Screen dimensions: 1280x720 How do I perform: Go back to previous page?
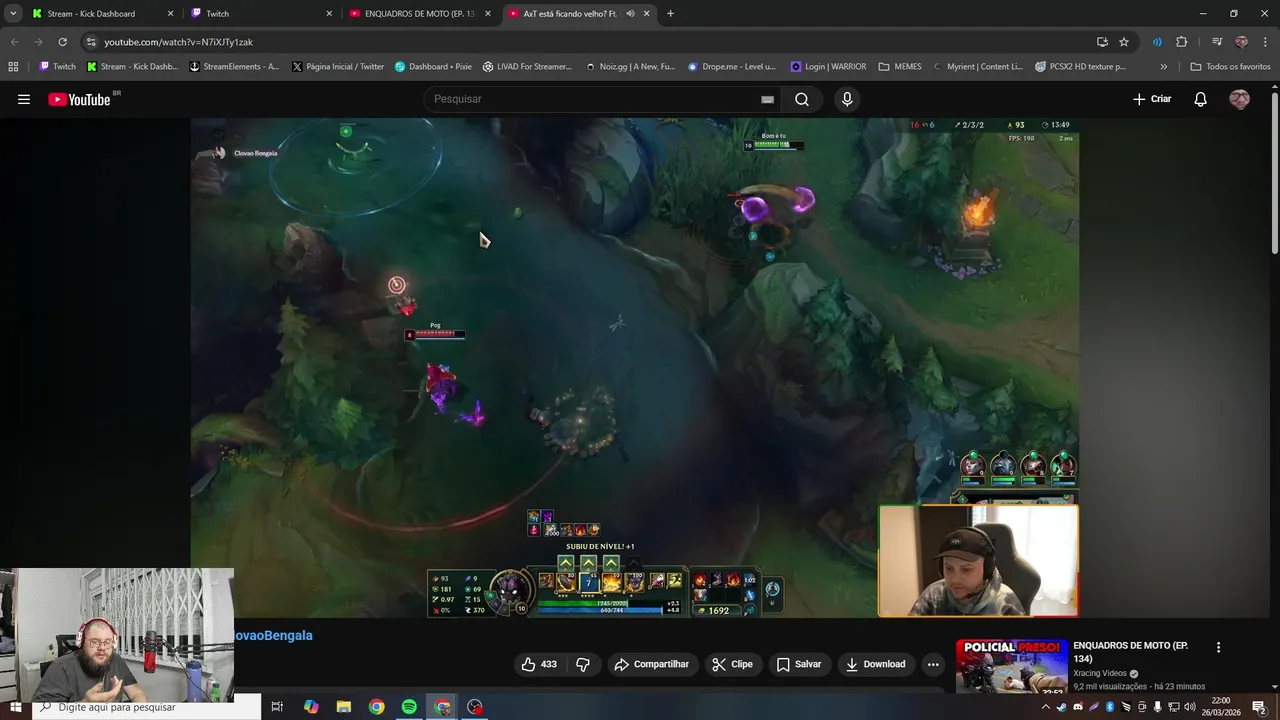[x=14, y=42]
